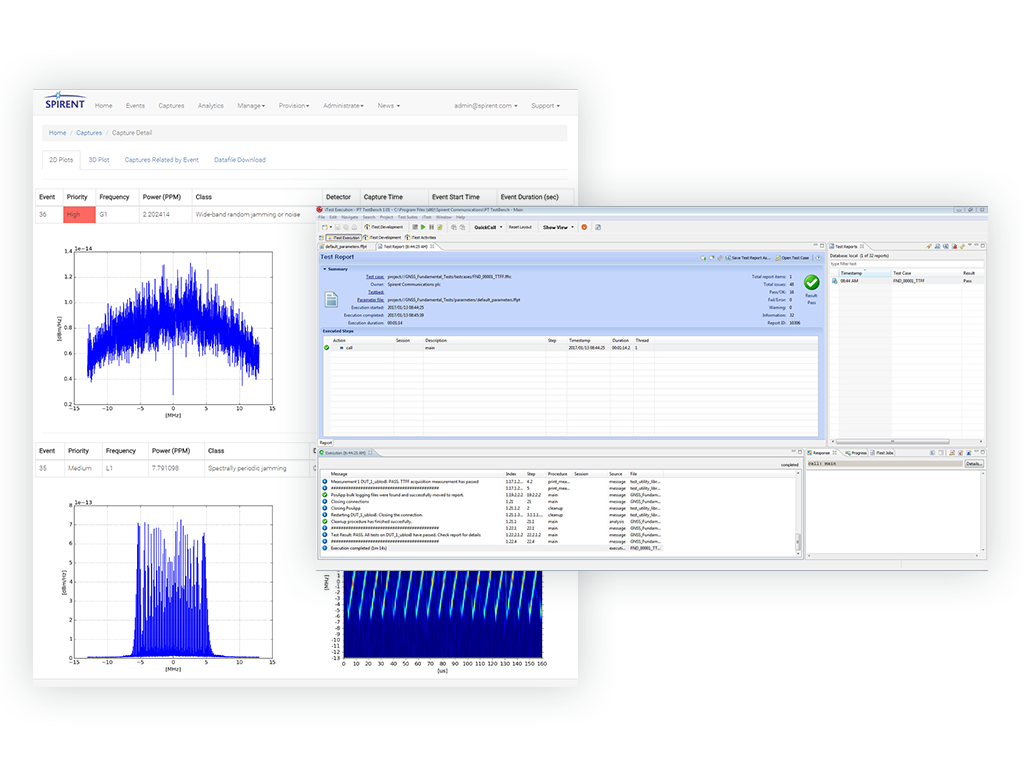This screenshot has height=768, width=1024.
Task: Click the test report document icon
Action: [331, 299]
